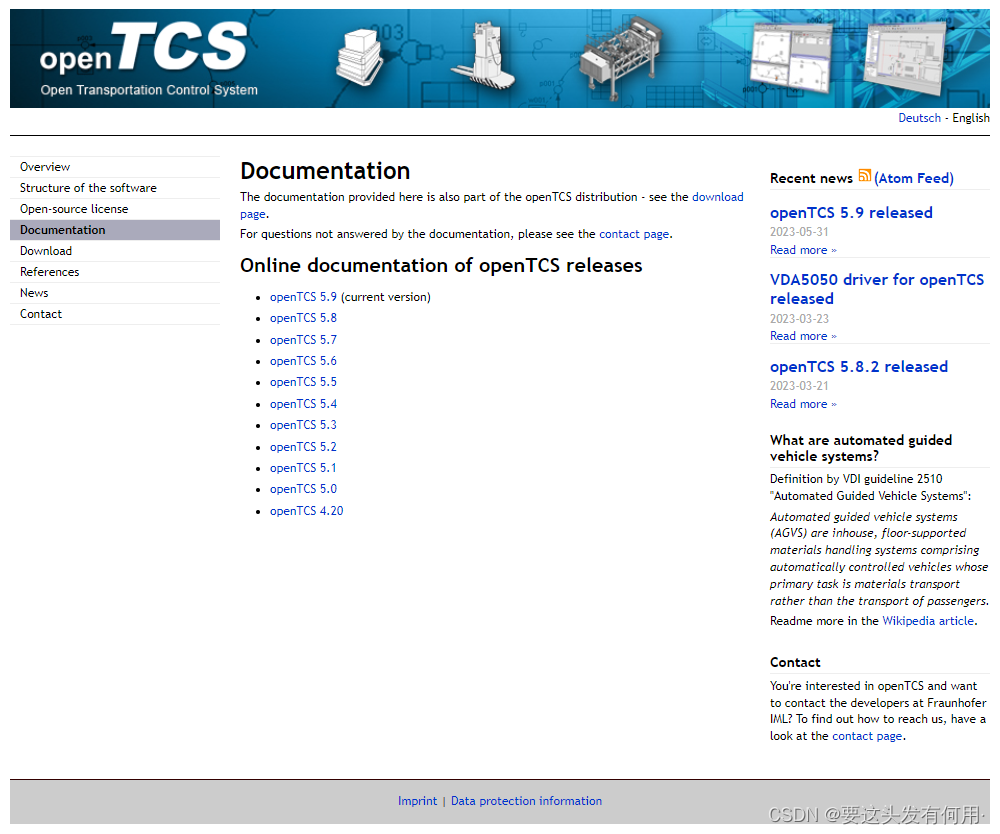Open openTCS 5.3 documentation

pos(303,425)
